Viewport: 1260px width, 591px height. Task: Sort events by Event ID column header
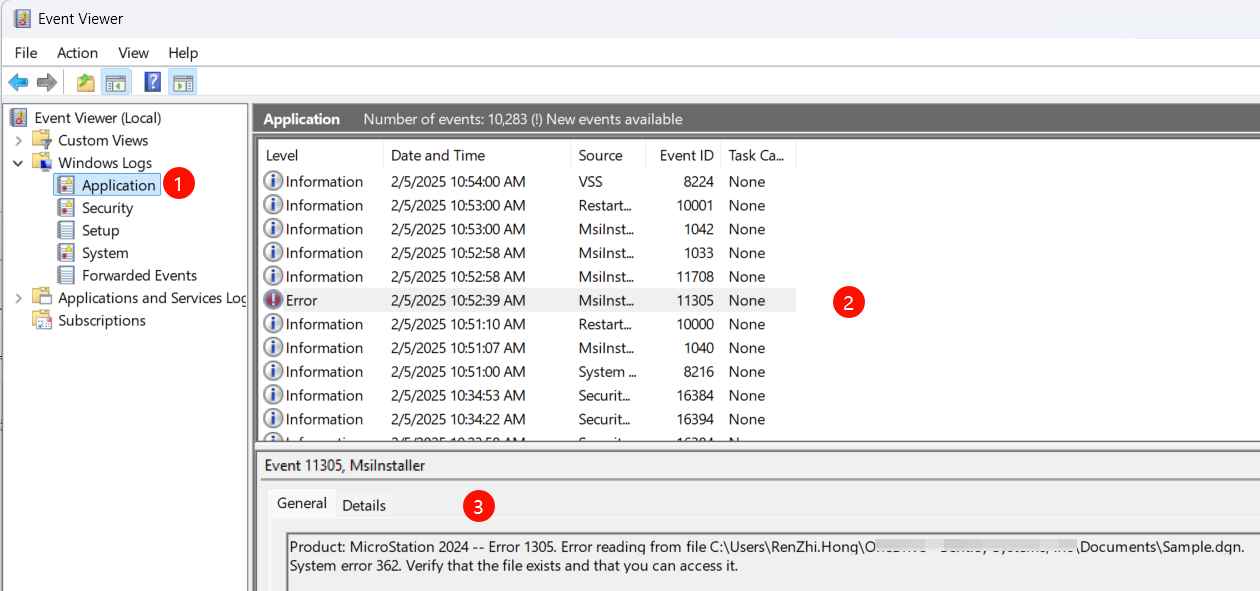[x=685, y=155]
